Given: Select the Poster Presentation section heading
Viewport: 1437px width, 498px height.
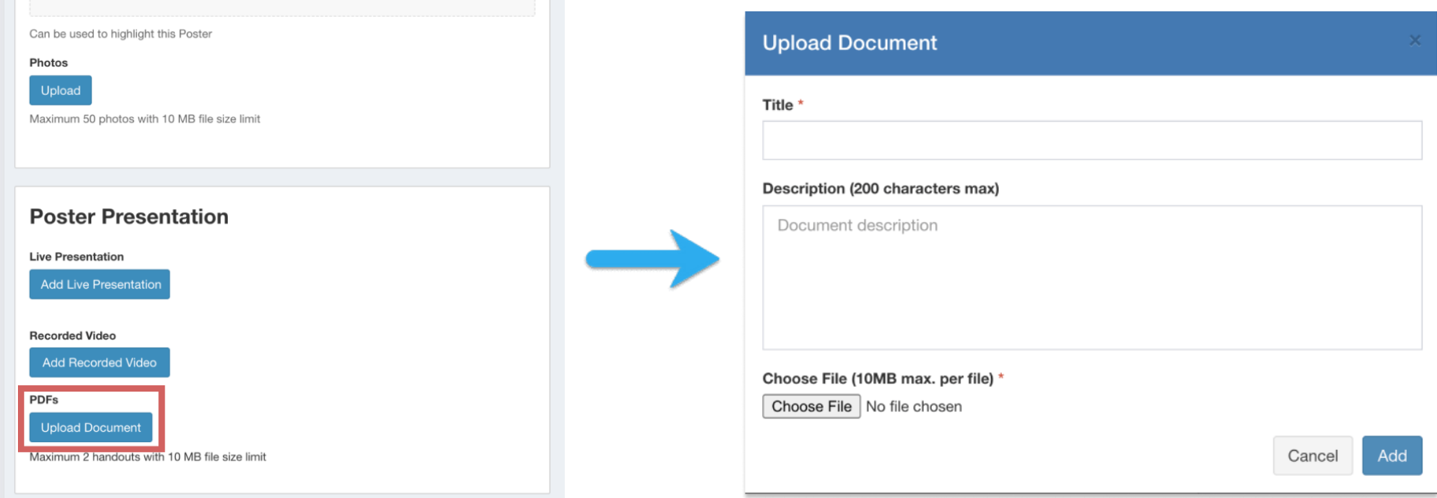Looking at the screenshot, I should pyautogui.click(x=129, y=217).
